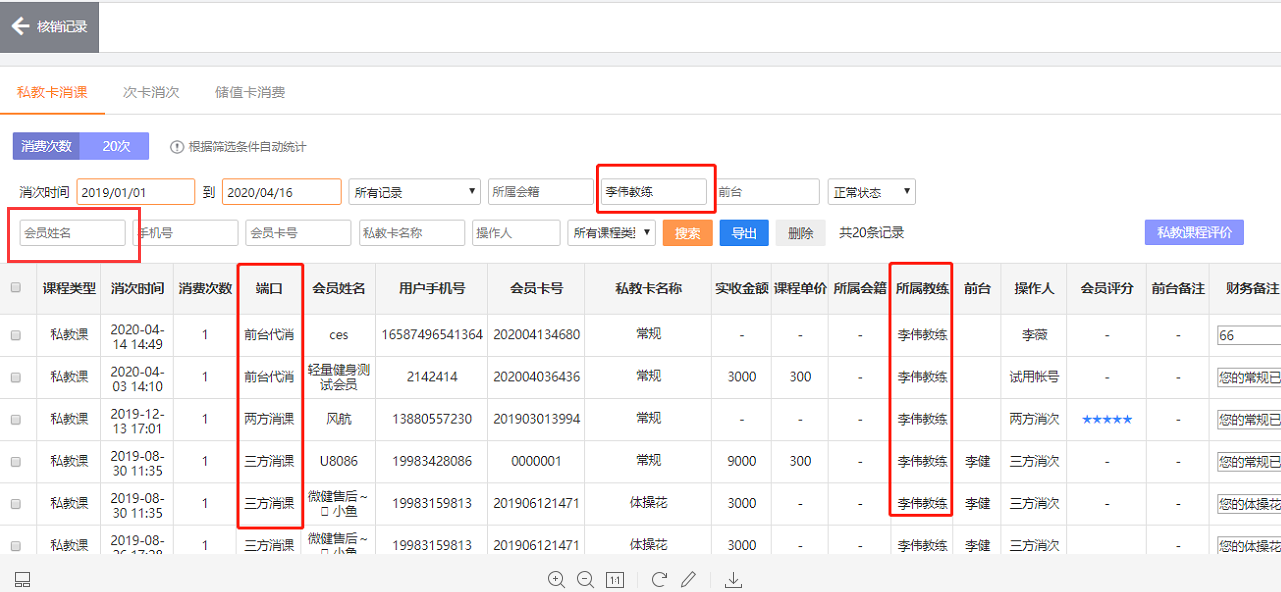Screen dimensions: 1281x592
Task: Click the blue 导出 export button
Action: coord(744,233)
